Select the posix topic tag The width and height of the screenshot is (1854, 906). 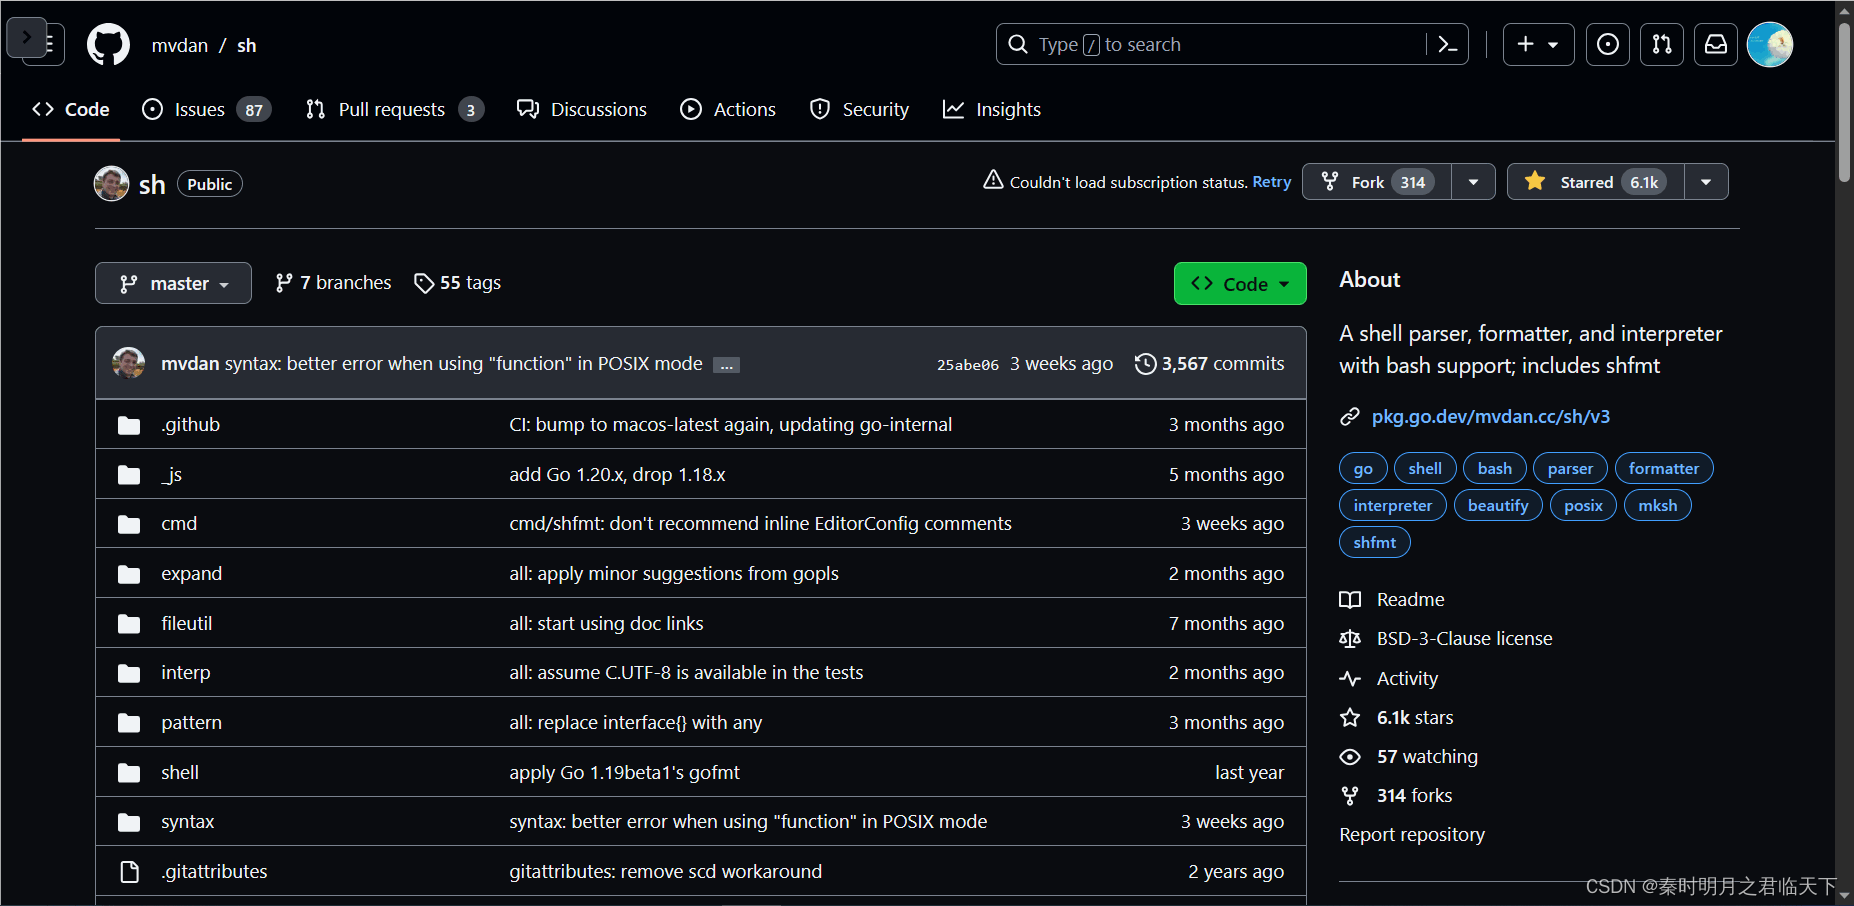click(x=1583, y=505)
